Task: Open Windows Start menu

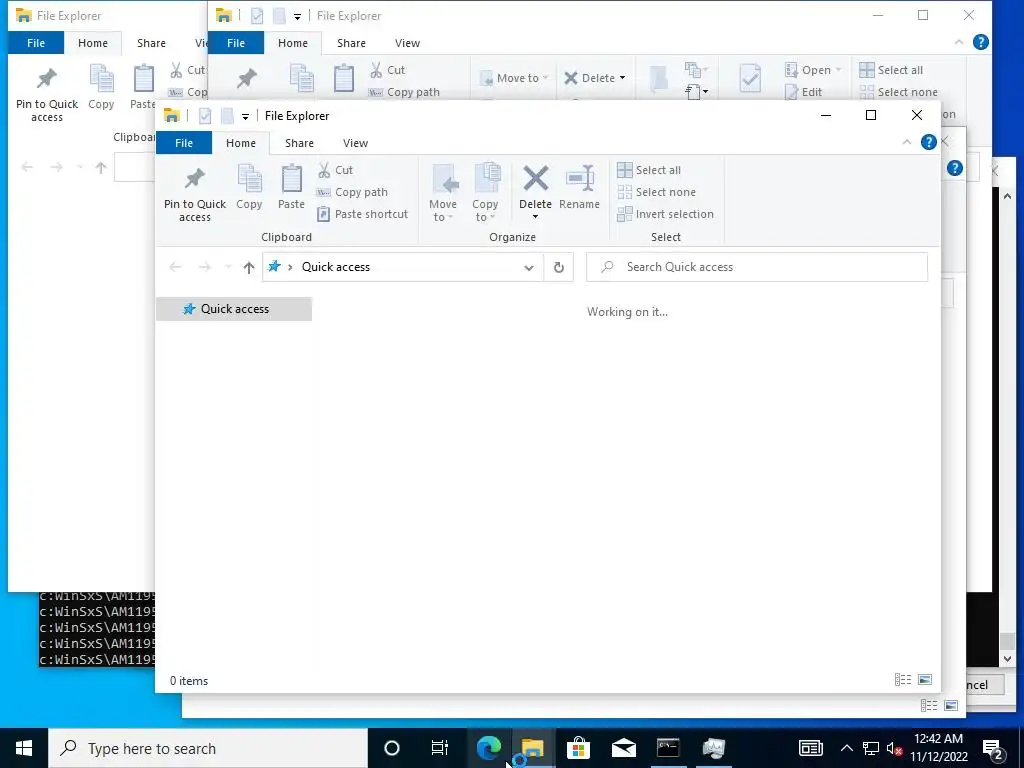Action: click(24, 748)
